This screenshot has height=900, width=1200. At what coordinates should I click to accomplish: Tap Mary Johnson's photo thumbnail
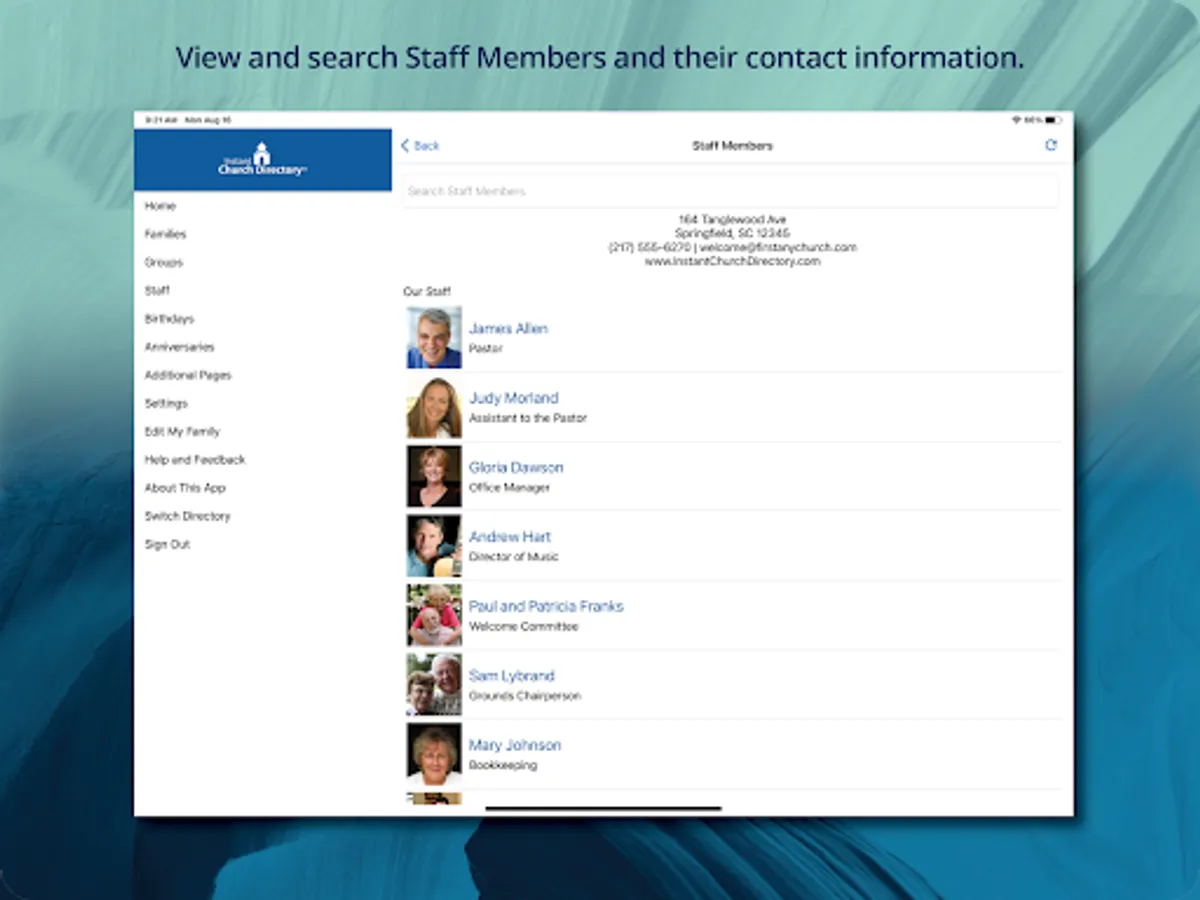434,754
